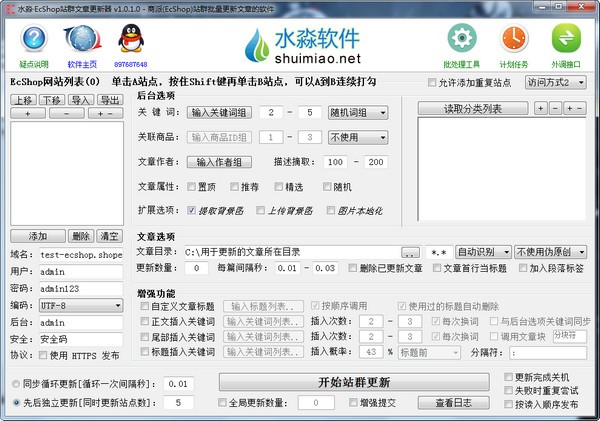Click 清空 to clear site list
The width and height of the screenshot is (600, 421).
coord(109,236)
